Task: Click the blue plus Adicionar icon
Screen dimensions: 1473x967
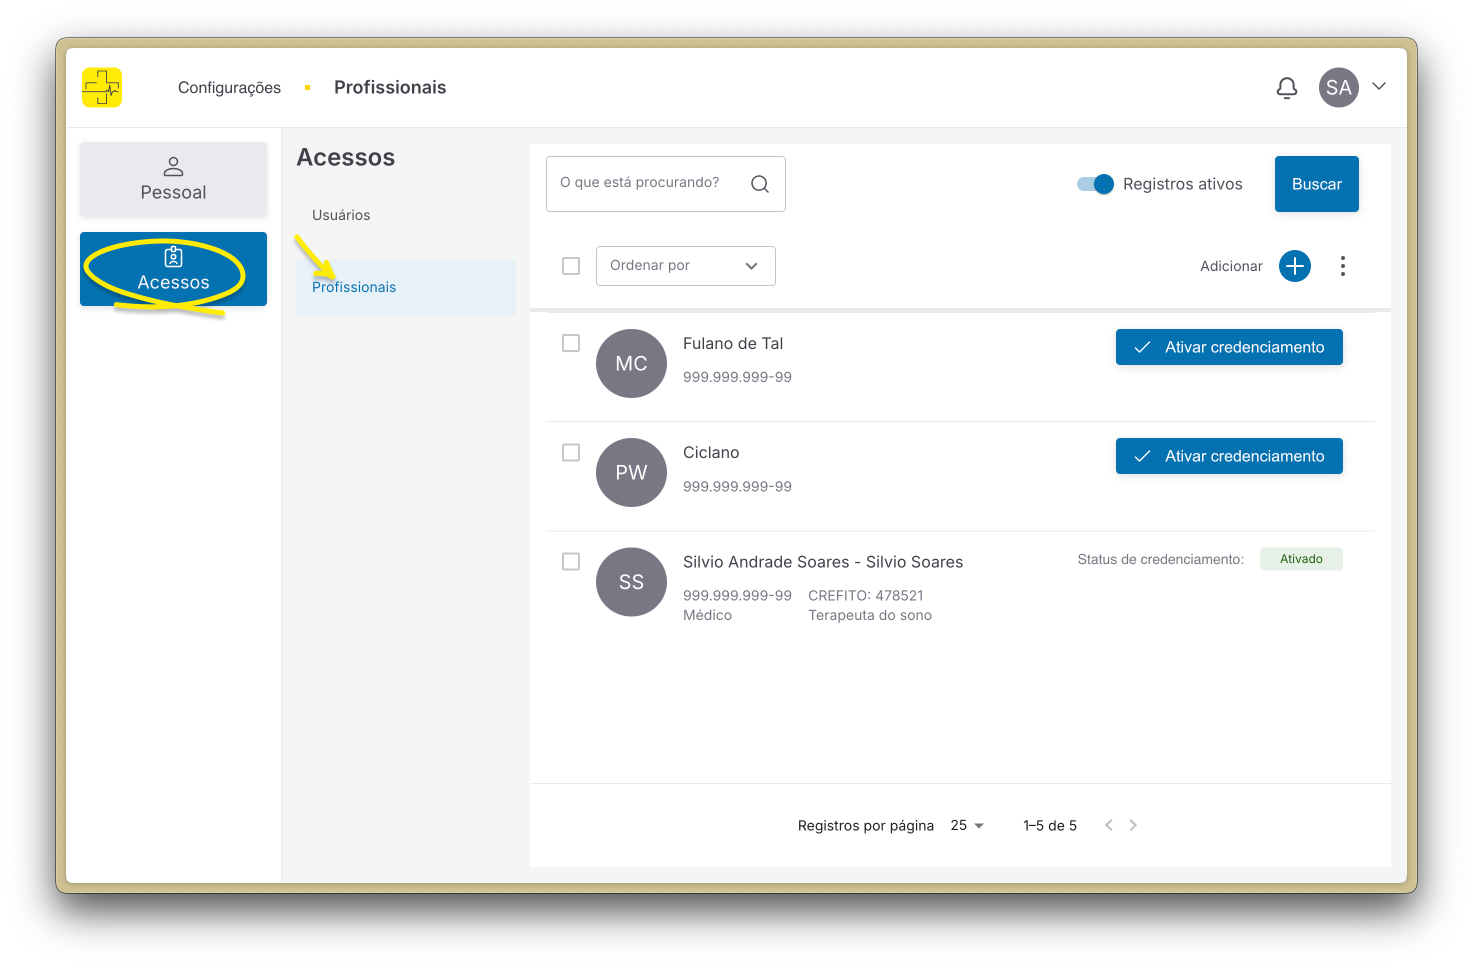Action: (1295, 266)
